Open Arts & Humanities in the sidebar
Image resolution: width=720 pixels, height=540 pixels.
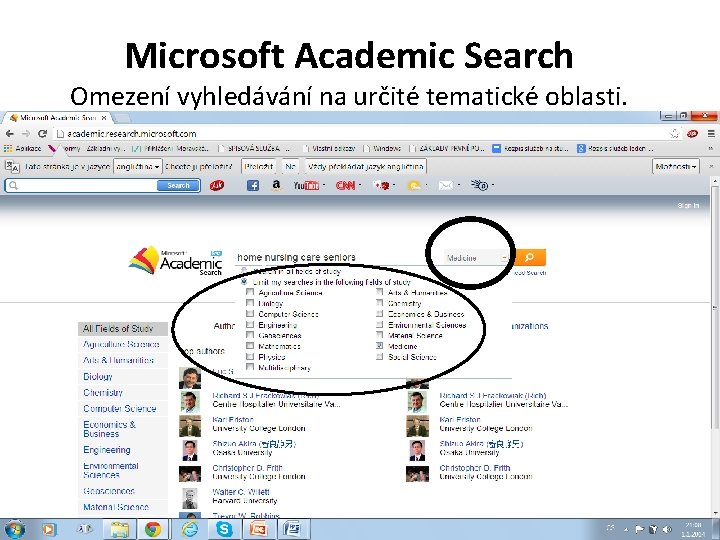click(x=118, y=360)
